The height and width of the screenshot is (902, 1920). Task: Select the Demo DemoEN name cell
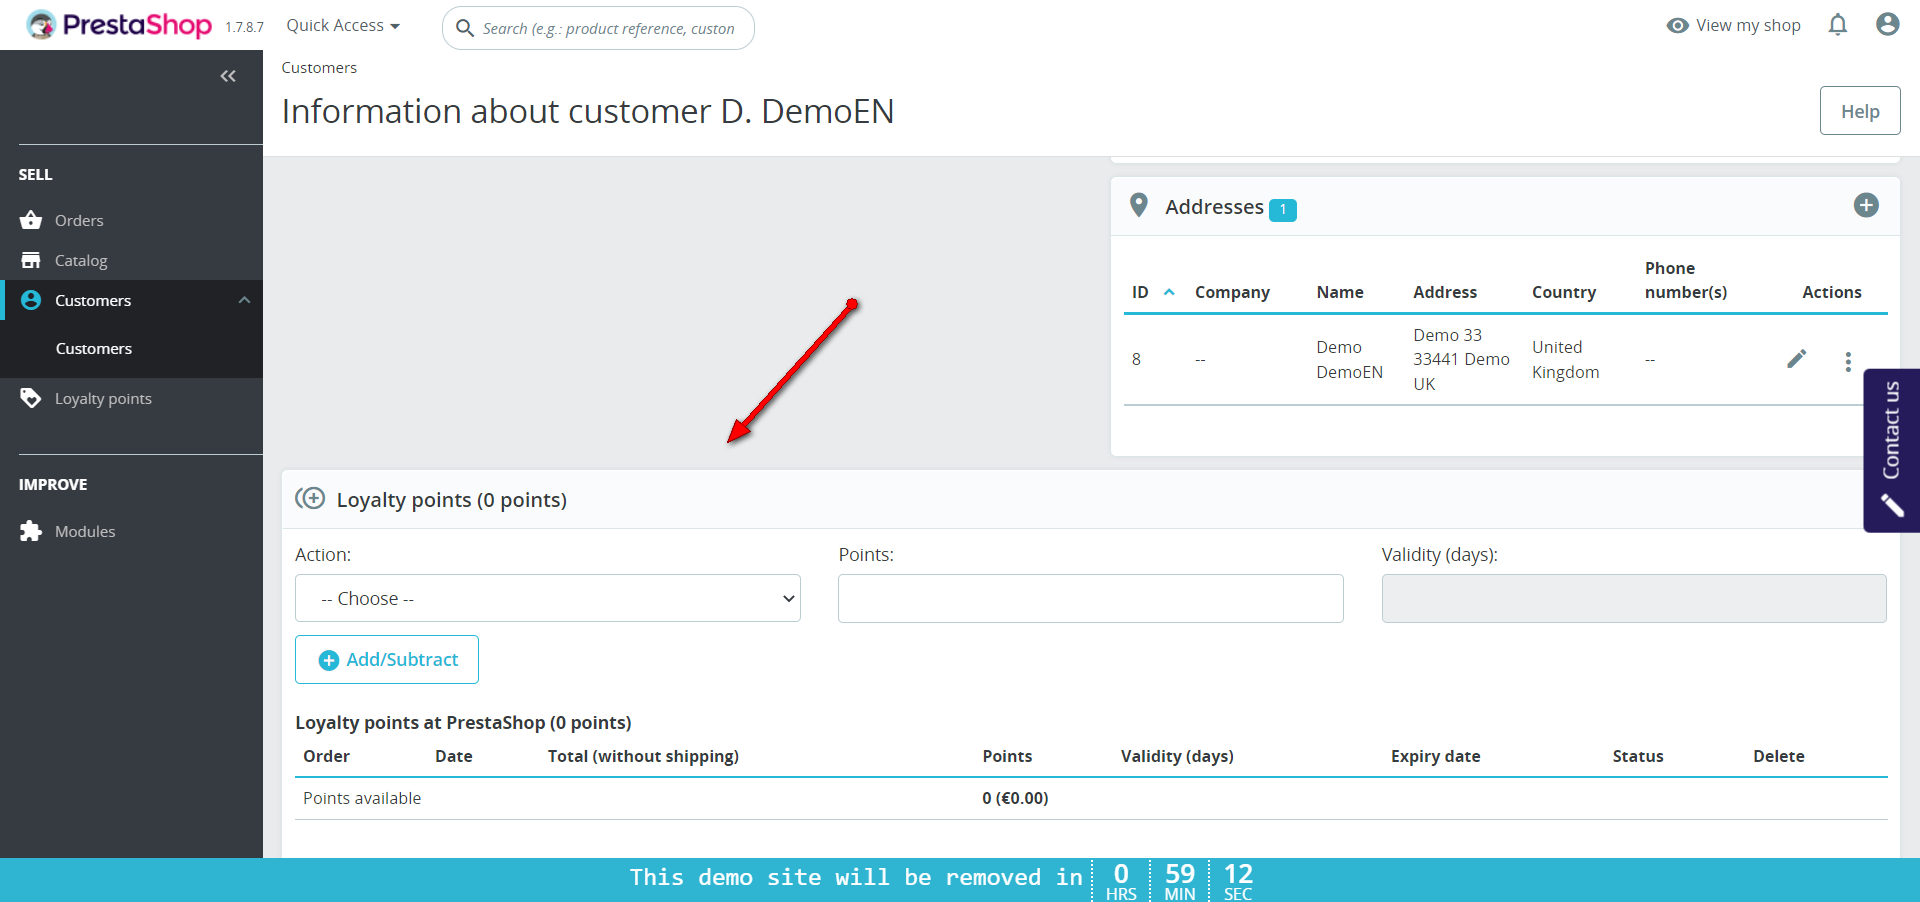(1350, 360)
